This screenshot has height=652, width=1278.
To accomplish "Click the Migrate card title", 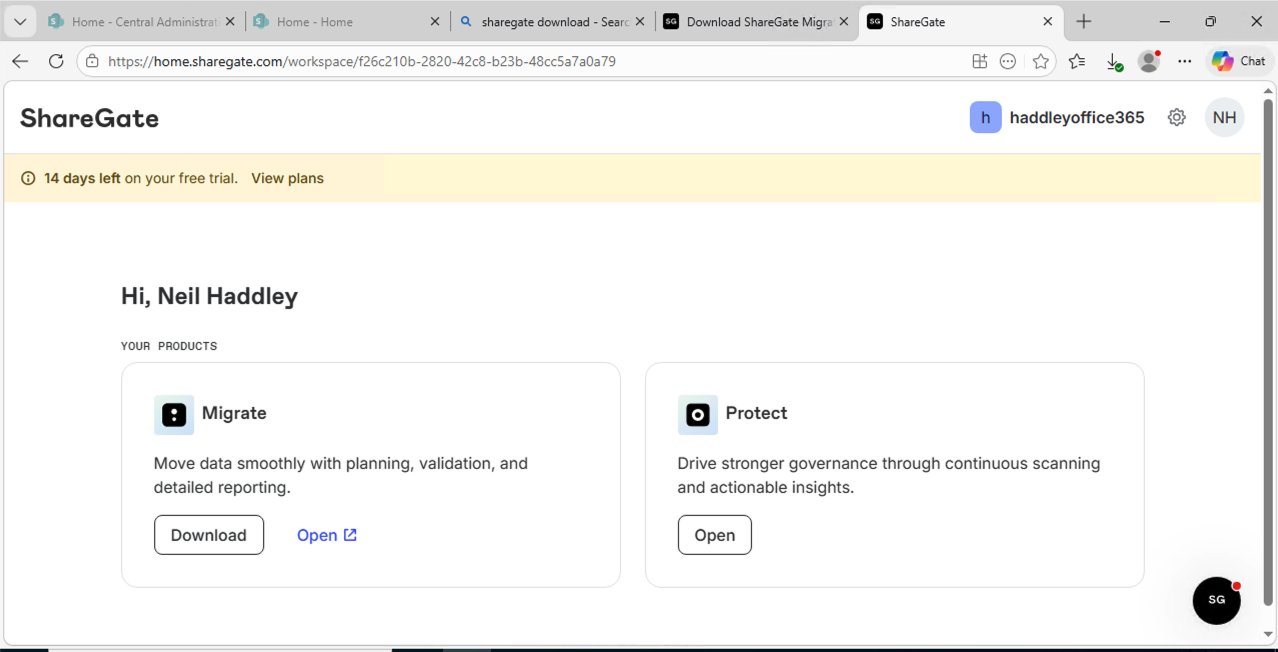I will point(234,413).
